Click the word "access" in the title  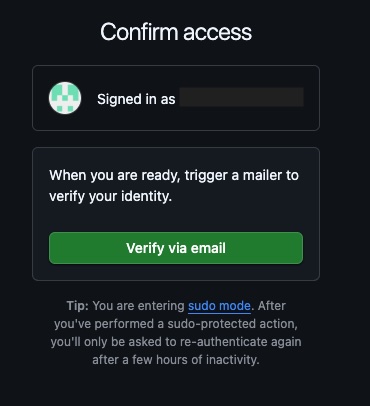pyautogui.click(x=218, y=33)
